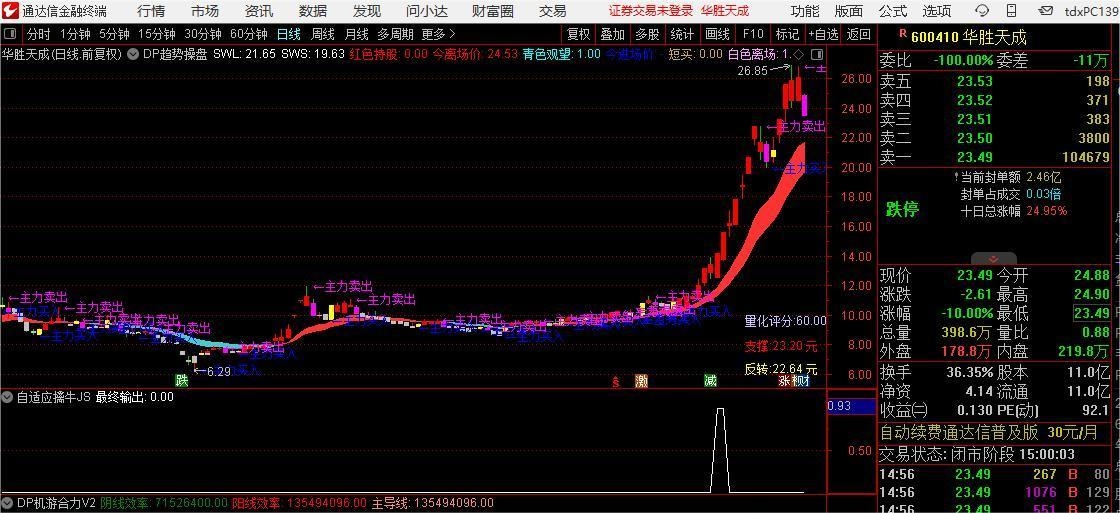Switch chart to 分时 view
This screenshot has width=1120, height=513.
tap(39, 34)
